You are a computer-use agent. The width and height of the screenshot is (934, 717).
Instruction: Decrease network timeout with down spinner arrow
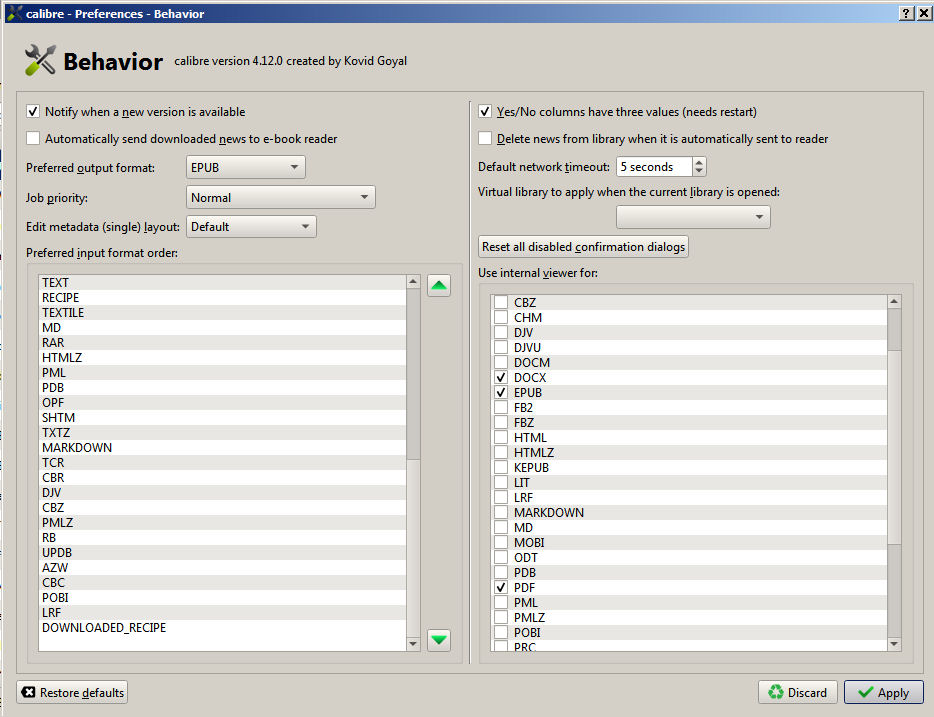tap(699, 172)
